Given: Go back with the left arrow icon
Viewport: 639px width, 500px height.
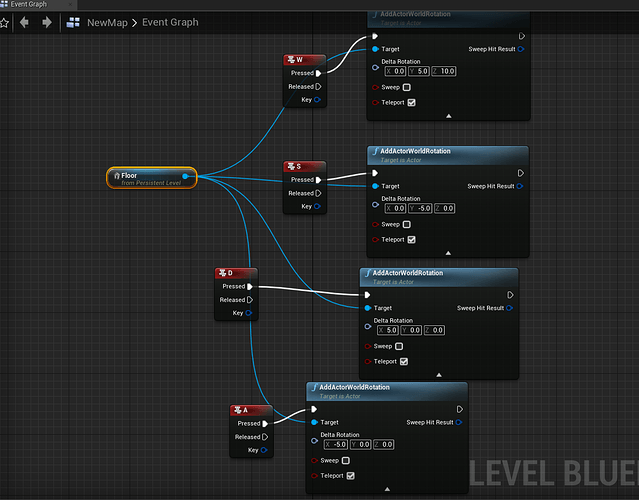Looking at the screenshot, I should pyautogui.click(x=24, y=22).
